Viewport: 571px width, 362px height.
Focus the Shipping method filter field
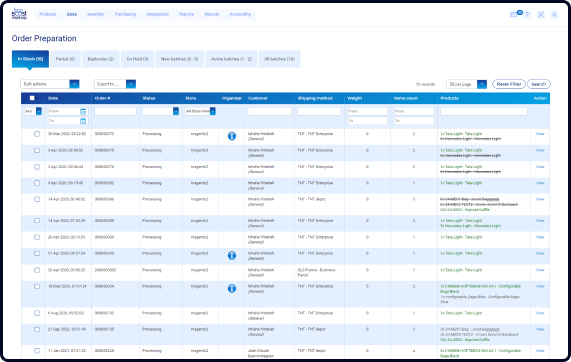319,111
